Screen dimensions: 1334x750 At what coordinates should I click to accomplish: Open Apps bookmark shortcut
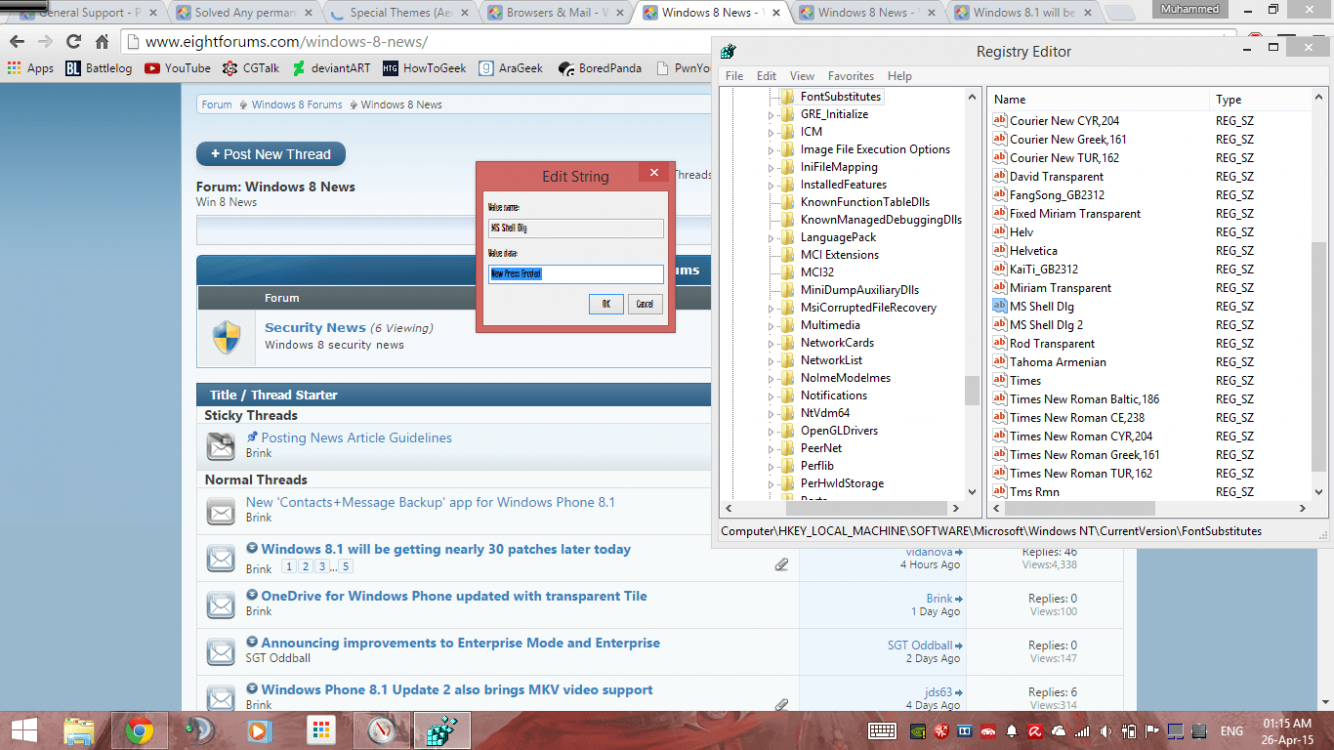pyautogui.click(x=30, y=68)
